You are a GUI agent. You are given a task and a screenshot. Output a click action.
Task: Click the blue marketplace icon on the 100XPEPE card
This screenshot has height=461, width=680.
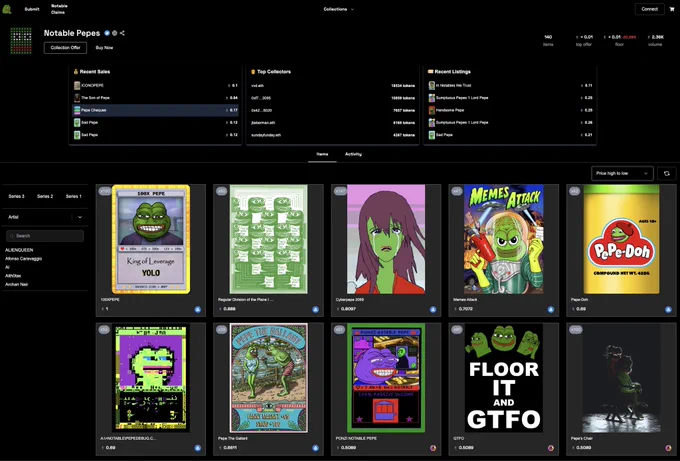coord(198,310)
